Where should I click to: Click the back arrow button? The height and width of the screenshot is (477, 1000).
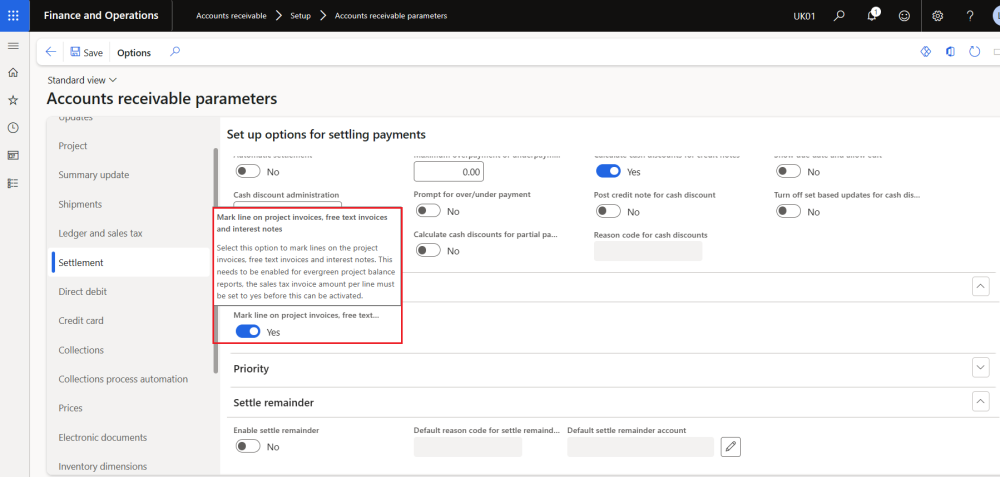coord(51,52)
